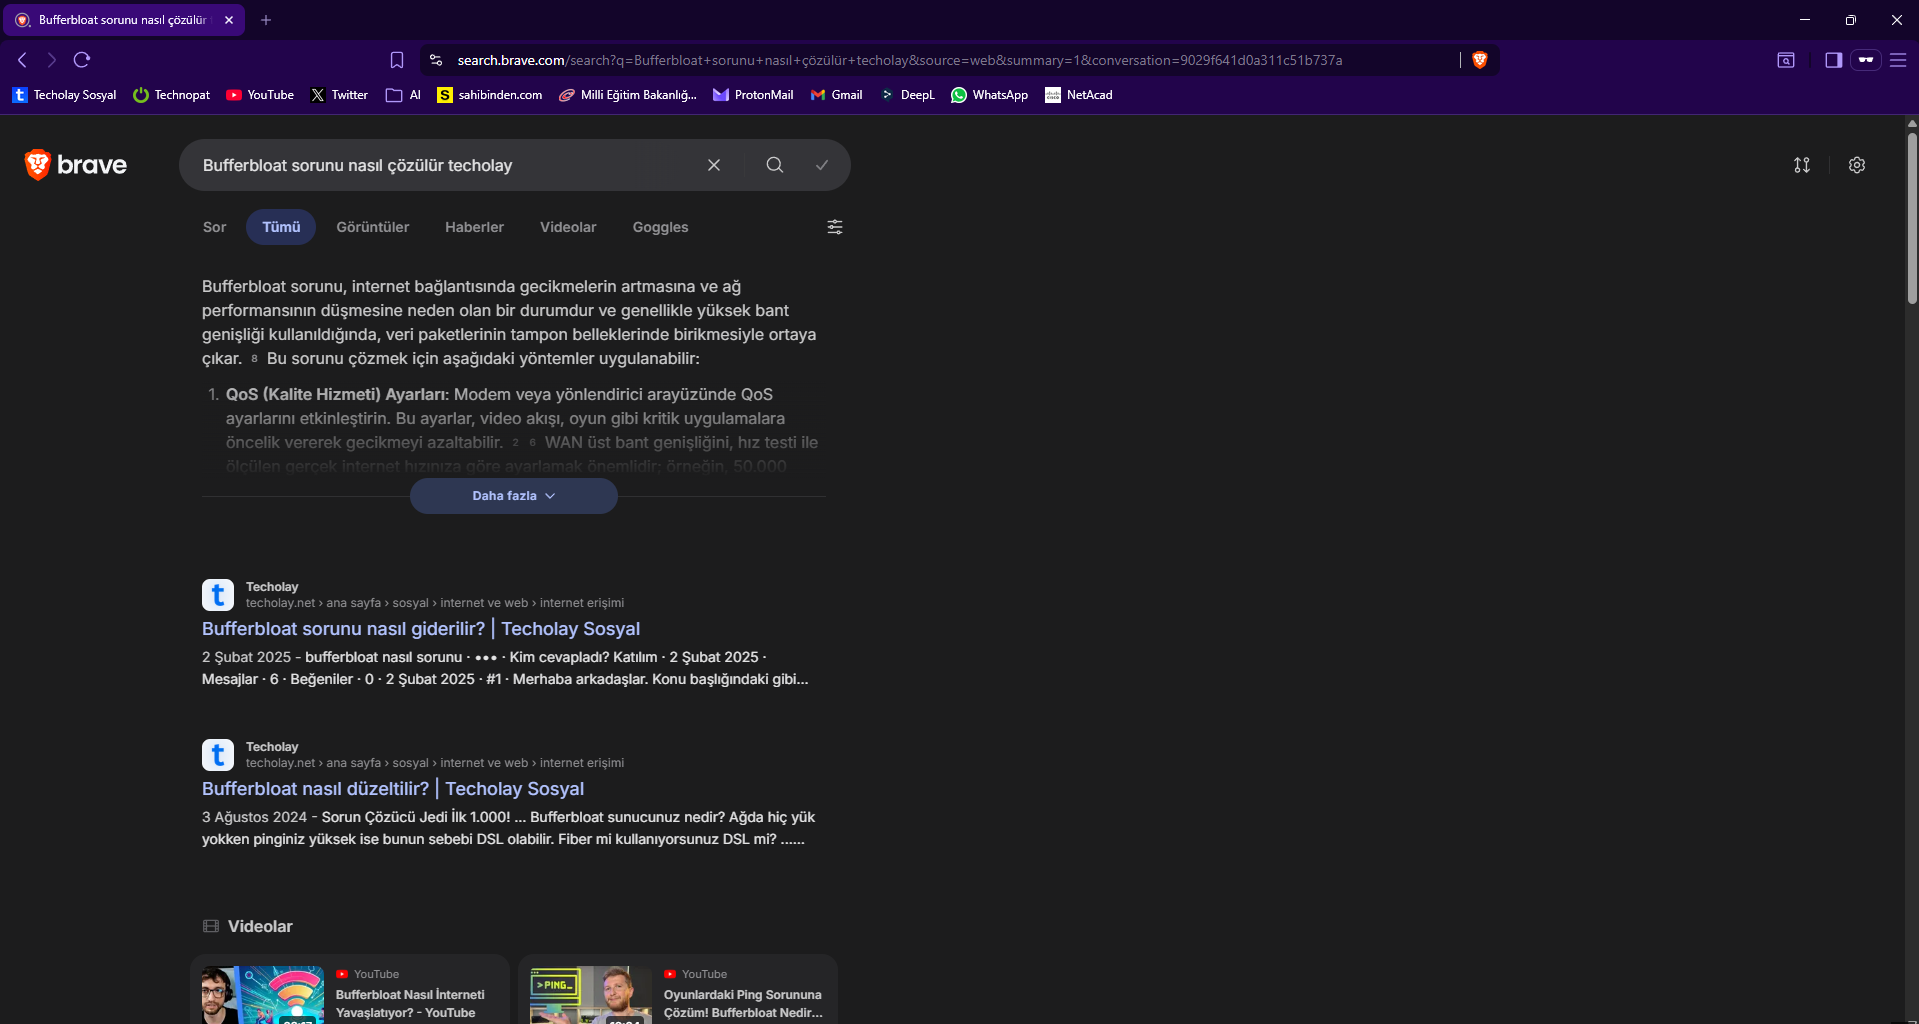Click the breadcrumb URL above 'nasıl düzeltilir' result

435,763
